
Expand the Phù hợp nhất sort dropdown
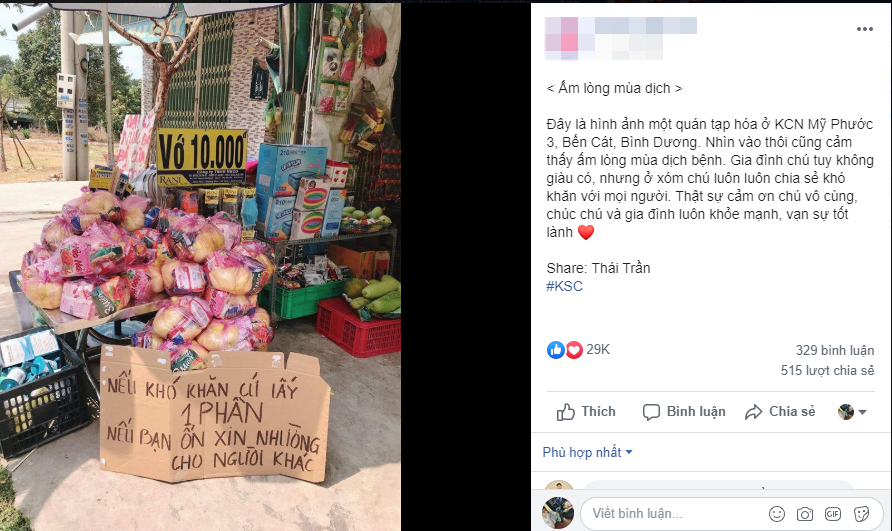coord(587,452)
